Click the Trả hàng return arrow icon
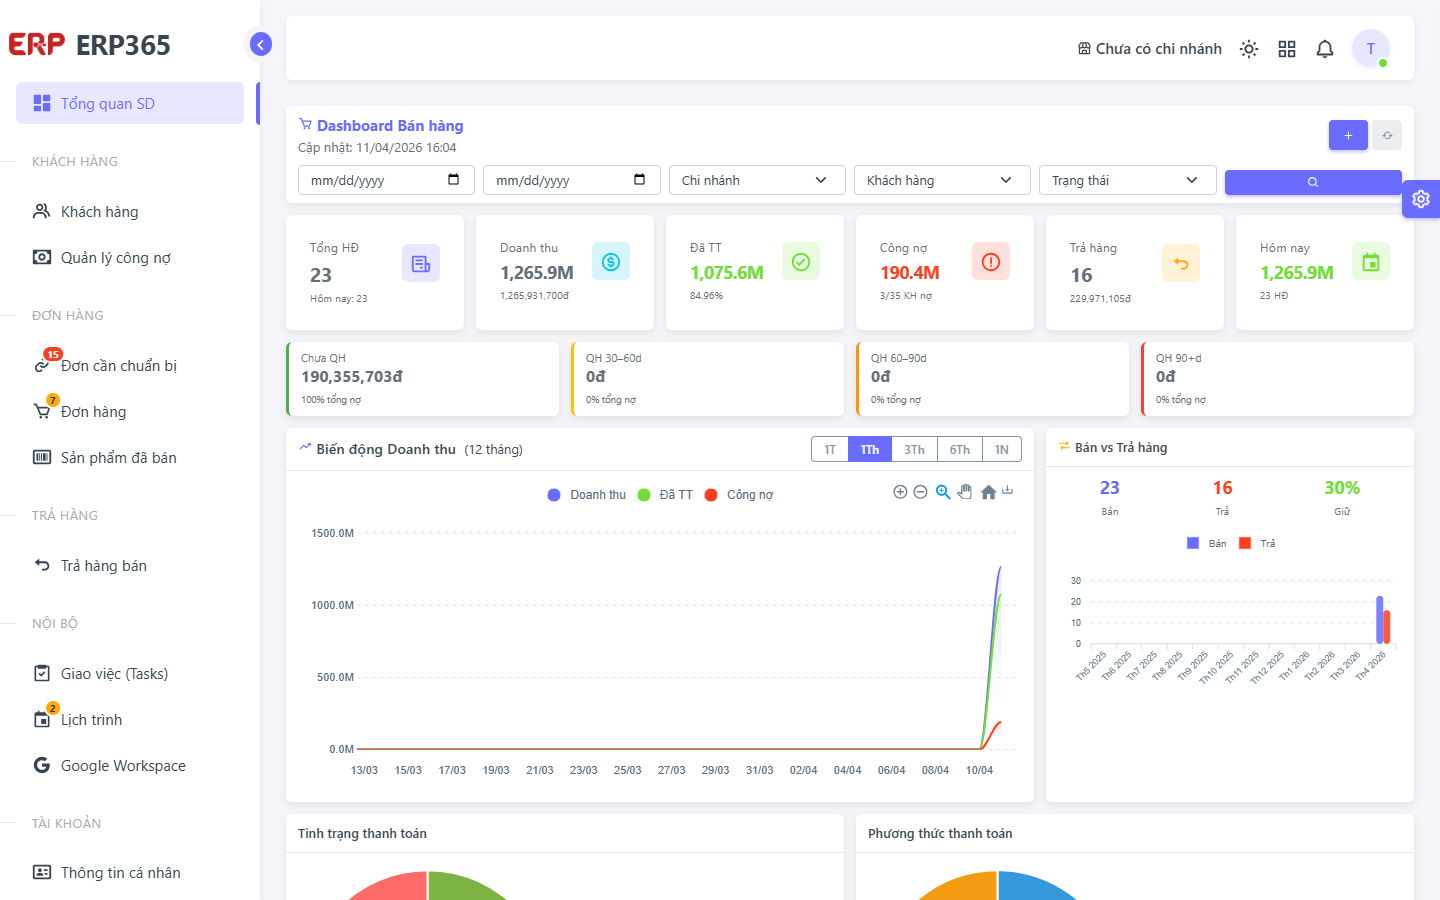Viewport: 1440px width, 900px height. click(x=1181, y=263)
